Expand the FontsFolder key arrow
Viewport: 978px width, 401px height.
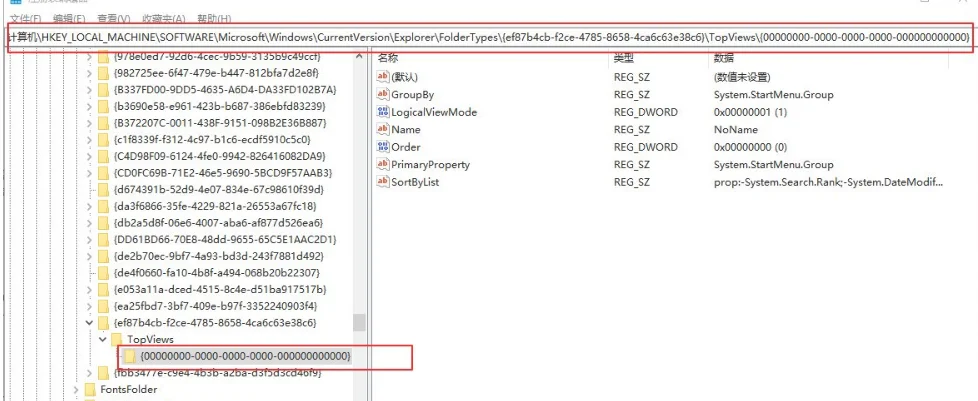tap(75, 389)
